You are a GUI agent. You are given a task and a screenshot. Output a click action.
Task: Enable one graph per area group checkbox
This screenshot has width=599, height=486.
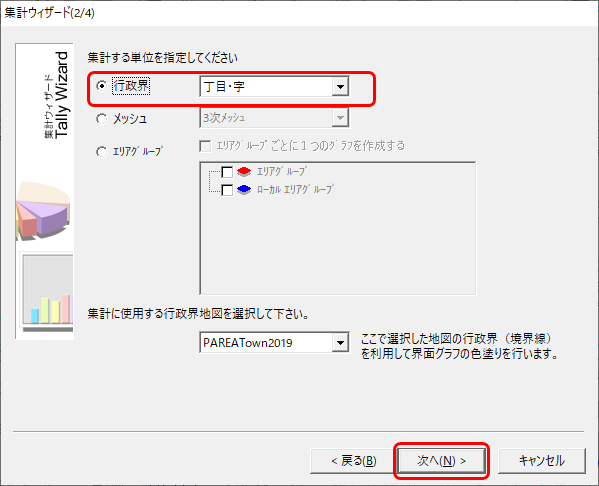coord(205,146)
